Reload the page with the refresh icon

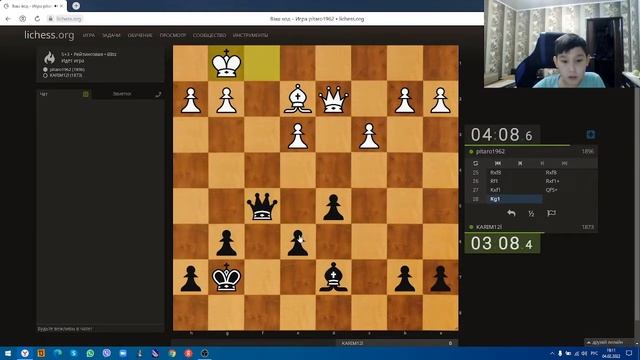37,19
